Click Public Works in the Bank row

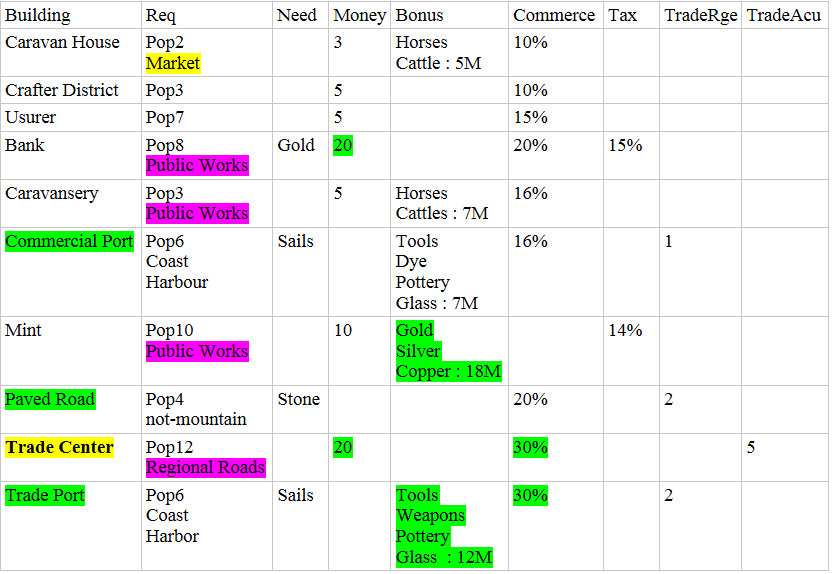point(197,165)
